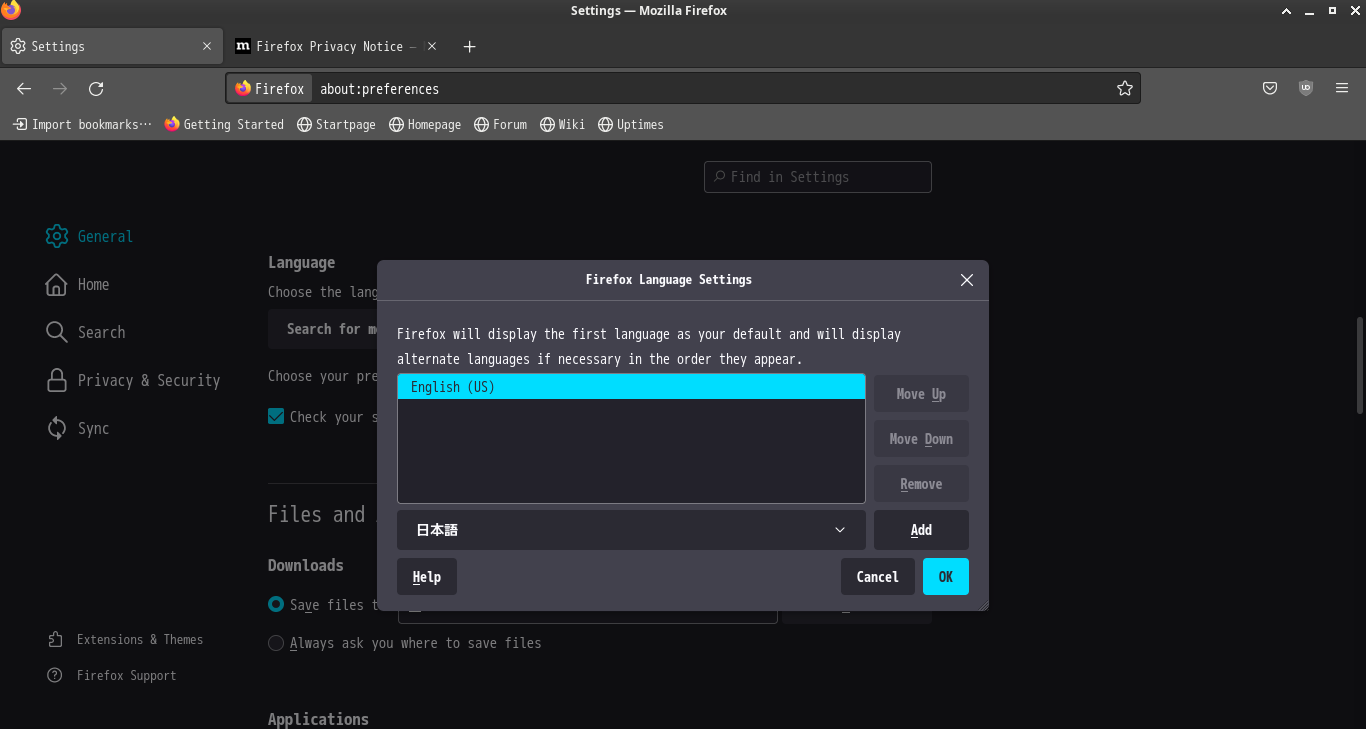
Task: Close the Firefox Privacy Notice tab
Action: (432, 47)
